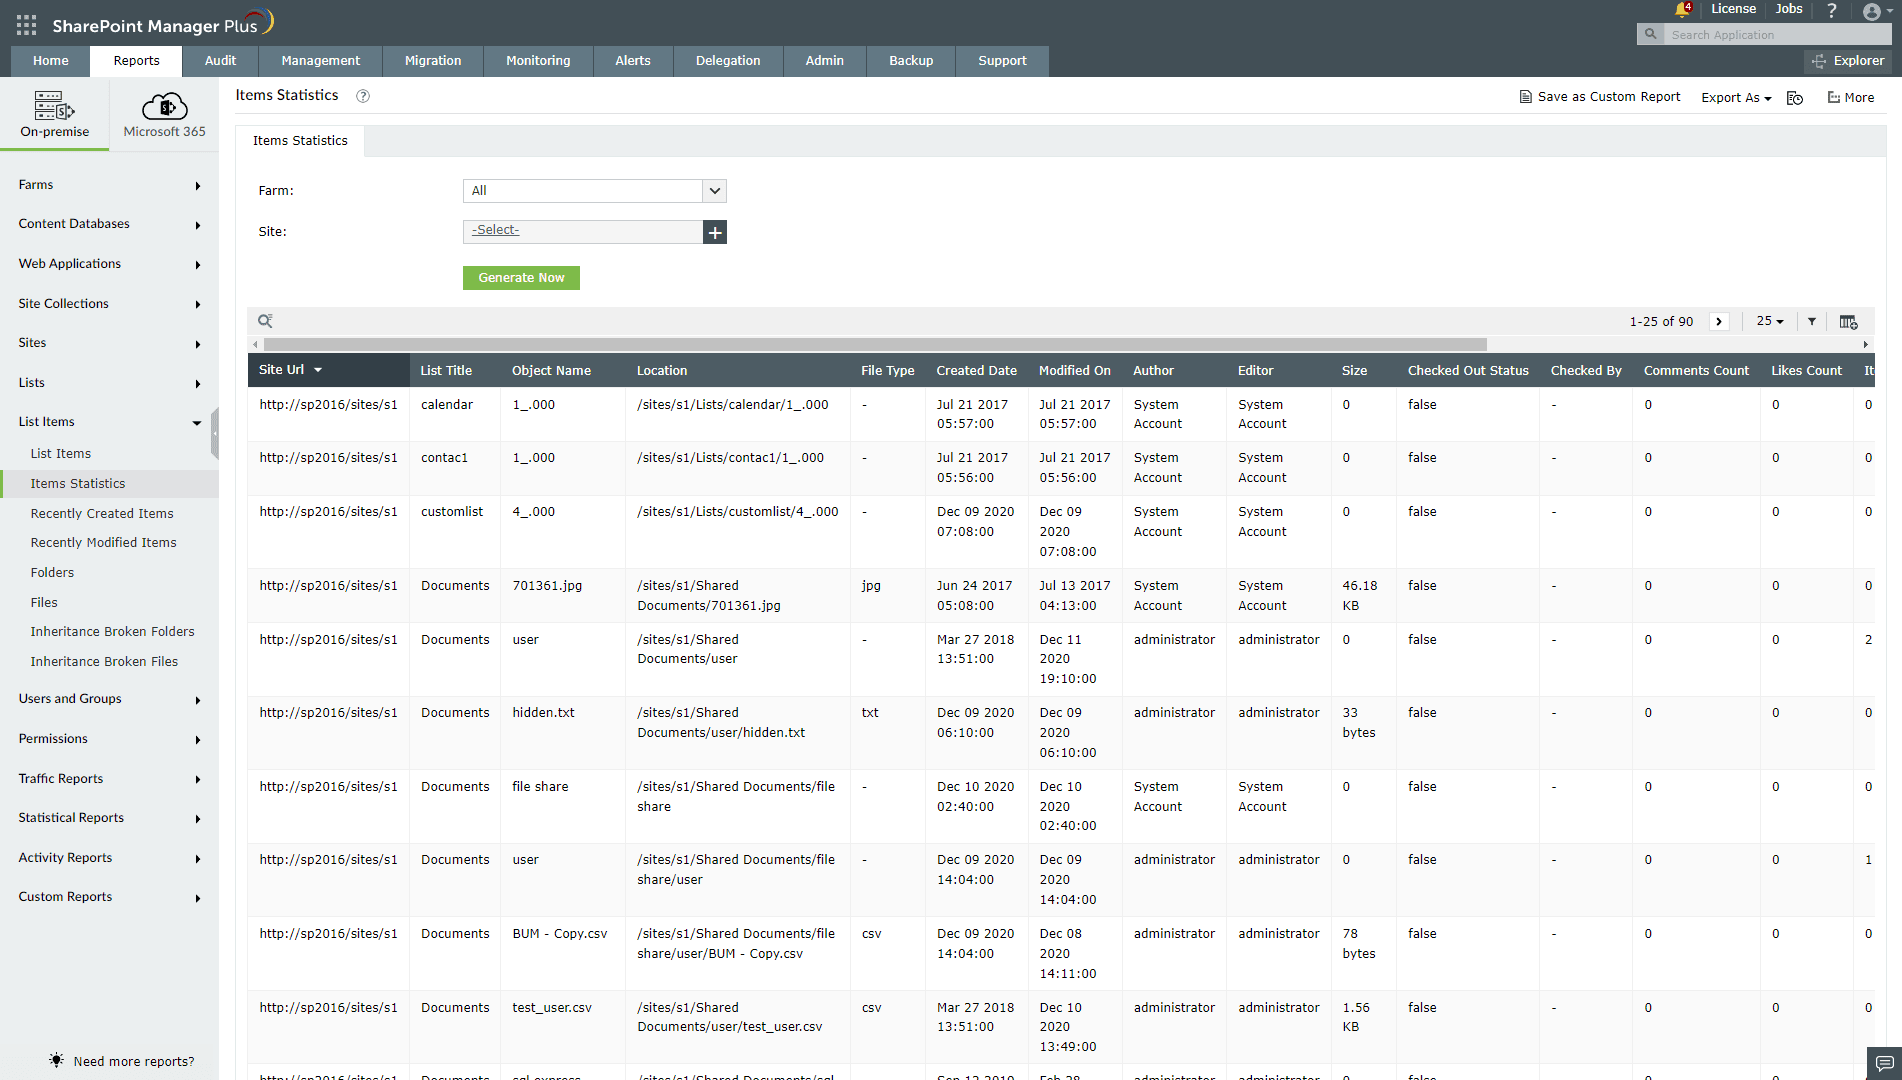Image resolution: width=1902 pixels, height=1080 pixels.
Task: Open the chat support icon
Action: pyautogui.click(x=1884, y=1062)
